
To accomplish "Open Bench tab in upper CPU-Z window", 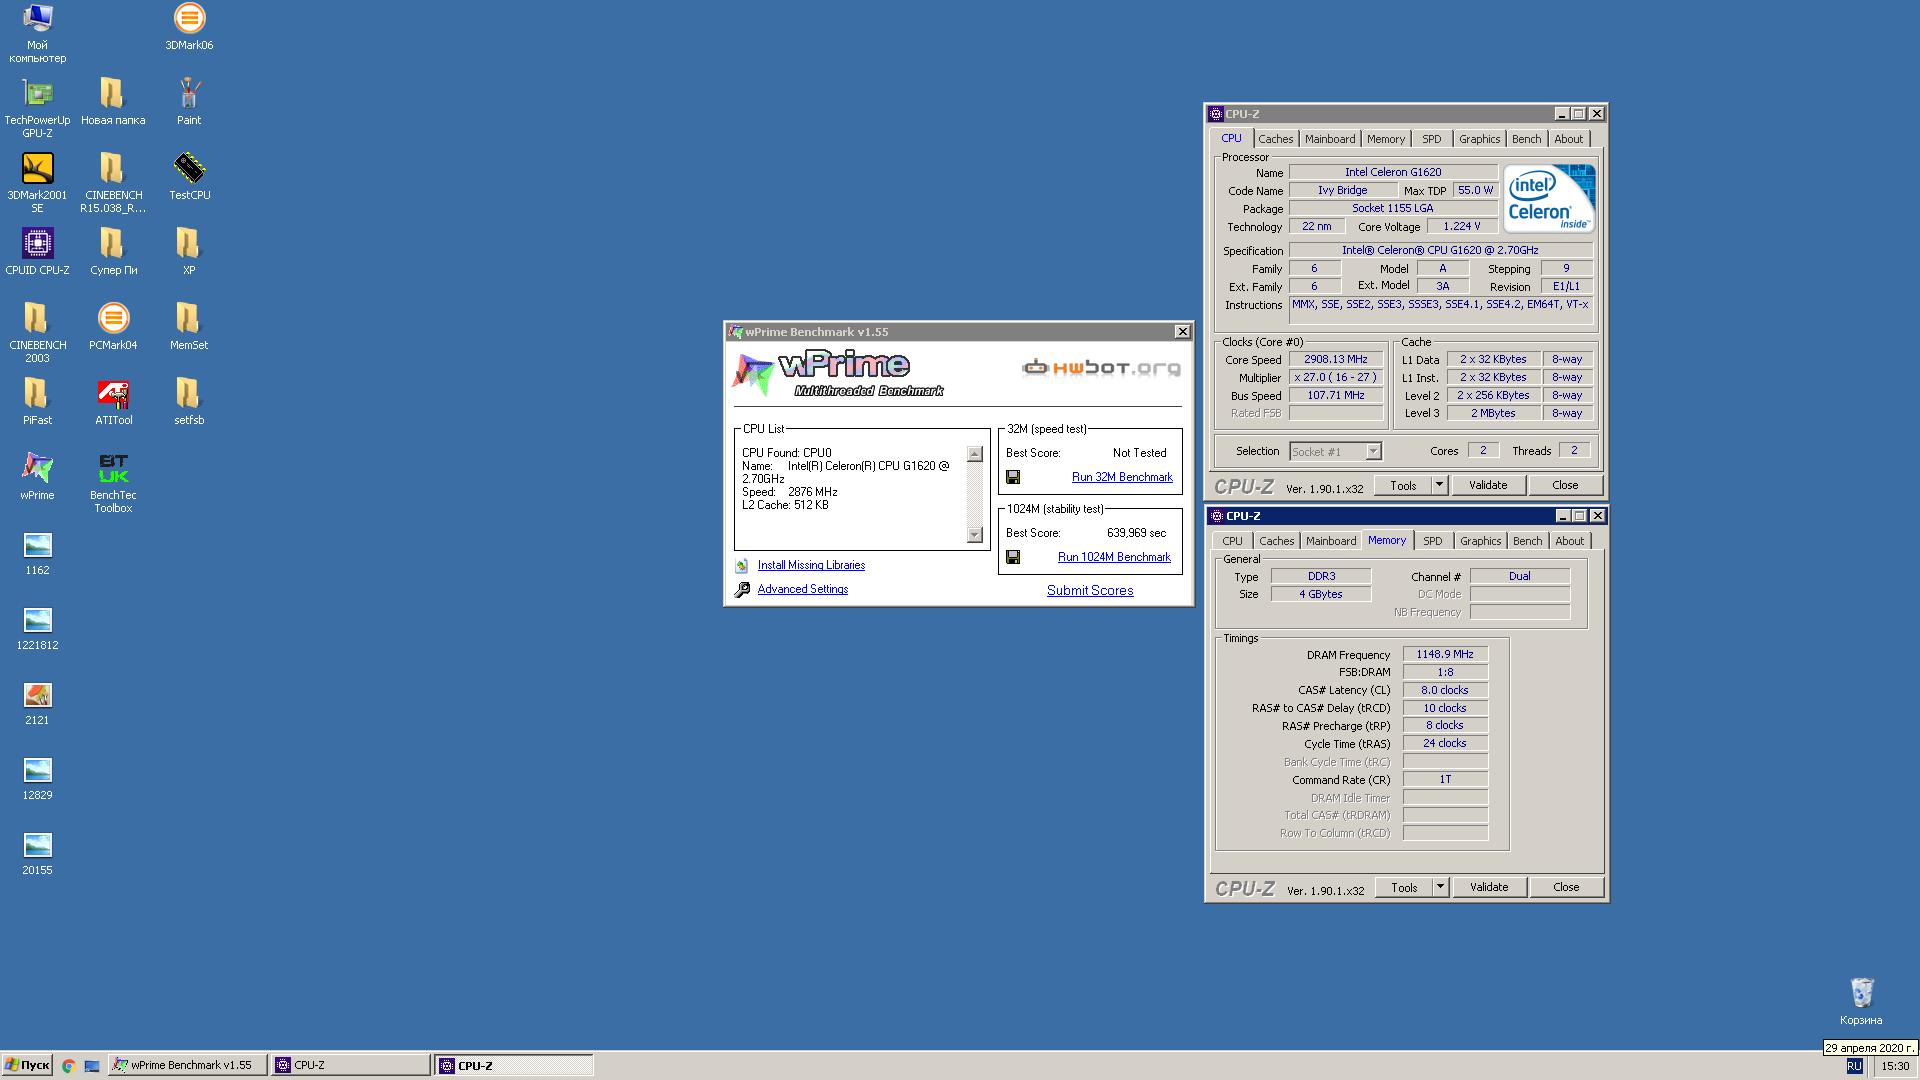I will click(1526, 139).
